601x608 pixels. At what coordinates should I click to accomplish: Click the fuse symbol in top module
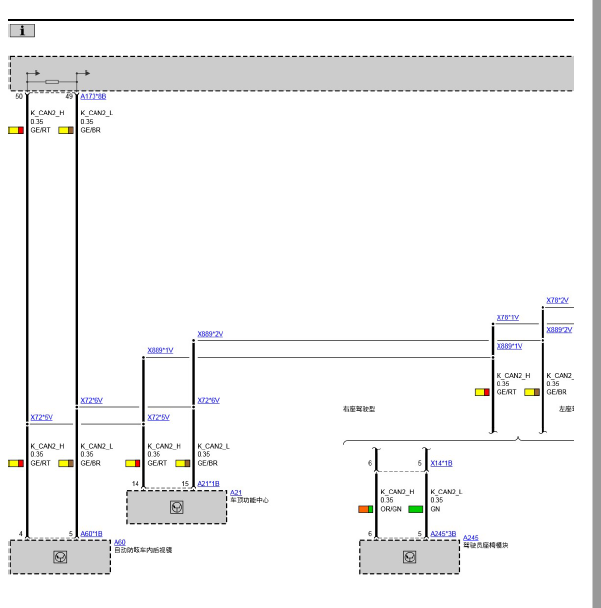[52, 82]
